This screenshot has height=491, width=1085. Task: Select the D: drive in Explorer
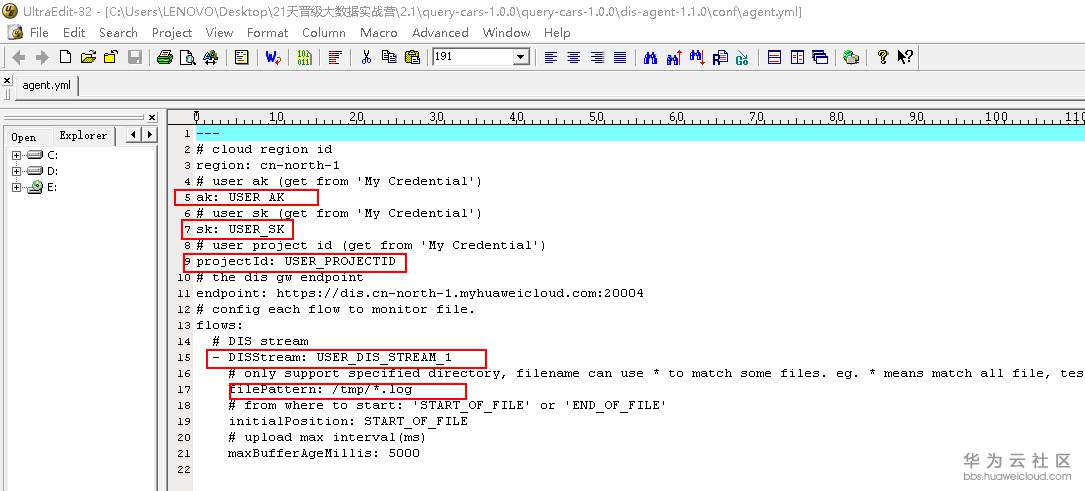click(x=53, y=171)
